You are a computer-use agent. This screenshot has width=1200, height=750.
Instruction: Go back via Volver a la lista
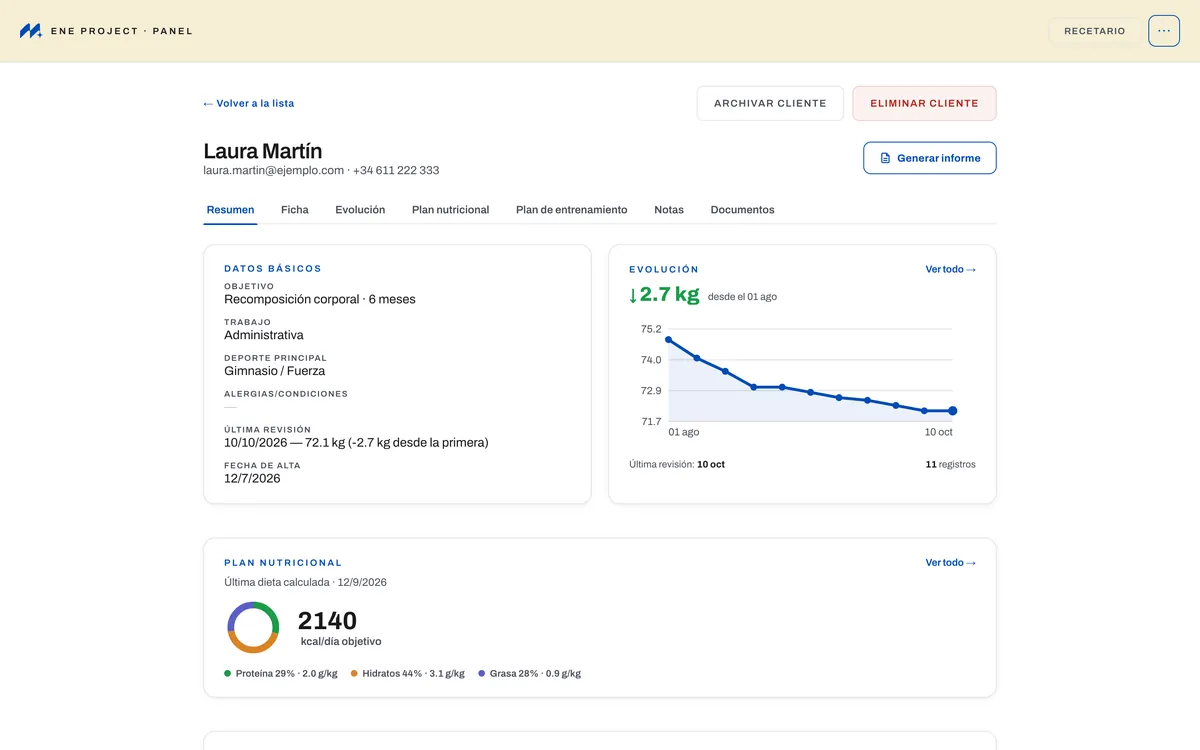249,103
